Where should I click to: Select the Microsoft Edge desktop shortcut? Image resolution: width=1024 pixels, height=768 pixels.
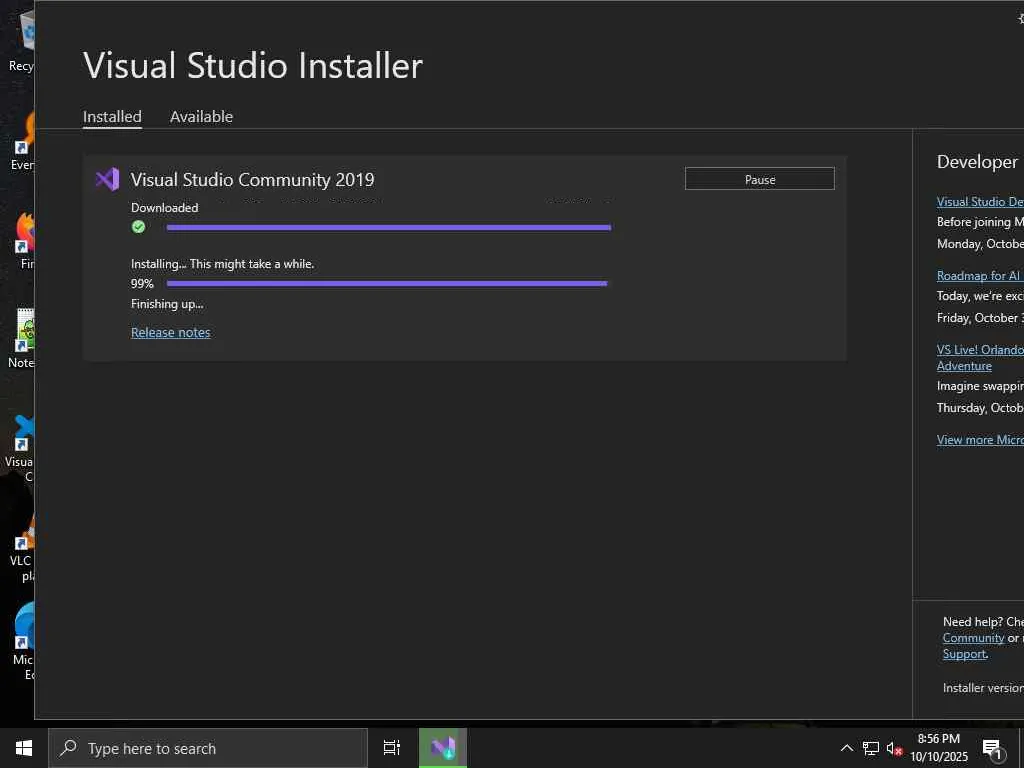25,641
